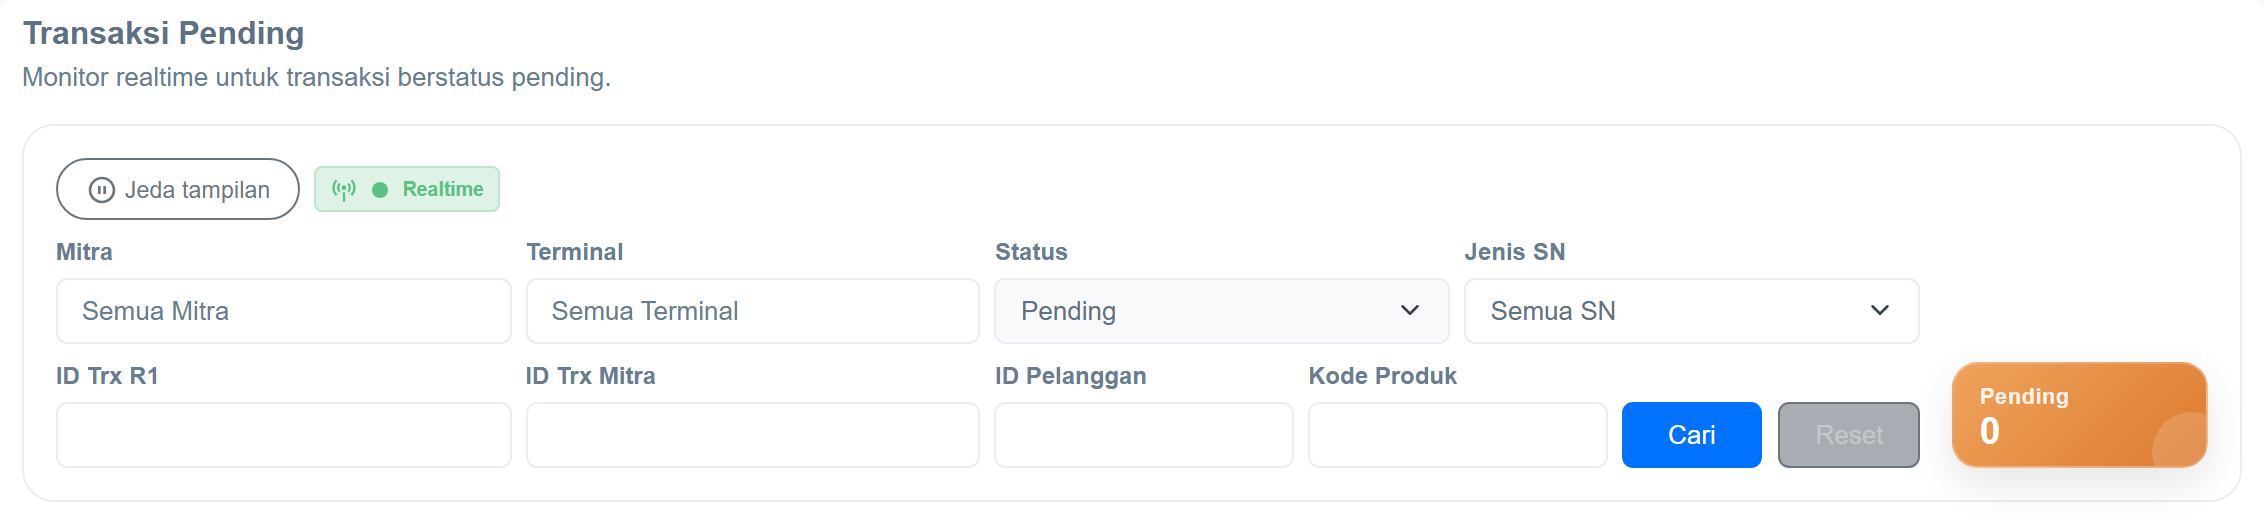Screen dimensions: 2264x520
Task: Click the chevron arrow in Jenis SN field
Action: 1880,310
